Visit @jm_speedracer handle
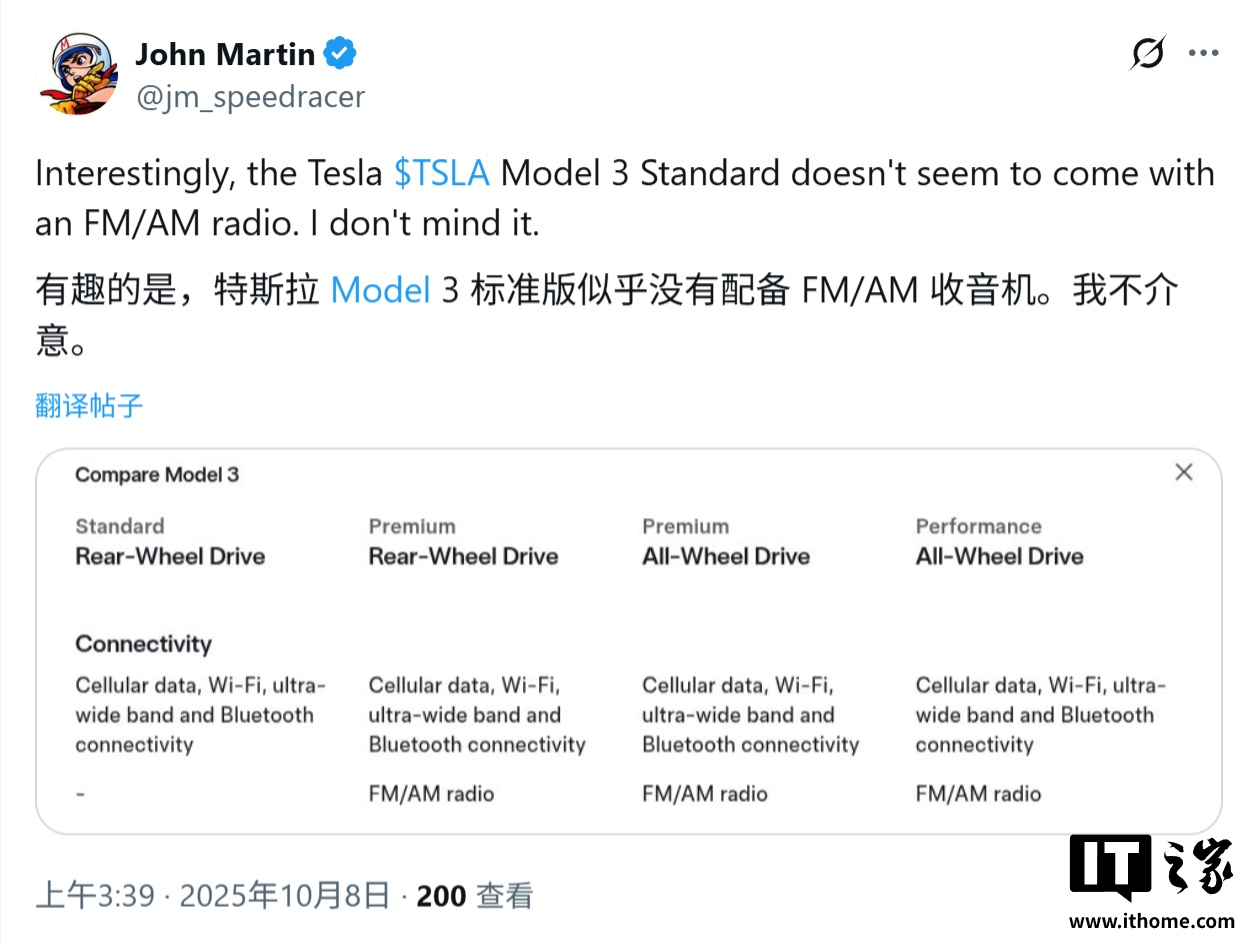1254x945 pixels. pos(251,96)
